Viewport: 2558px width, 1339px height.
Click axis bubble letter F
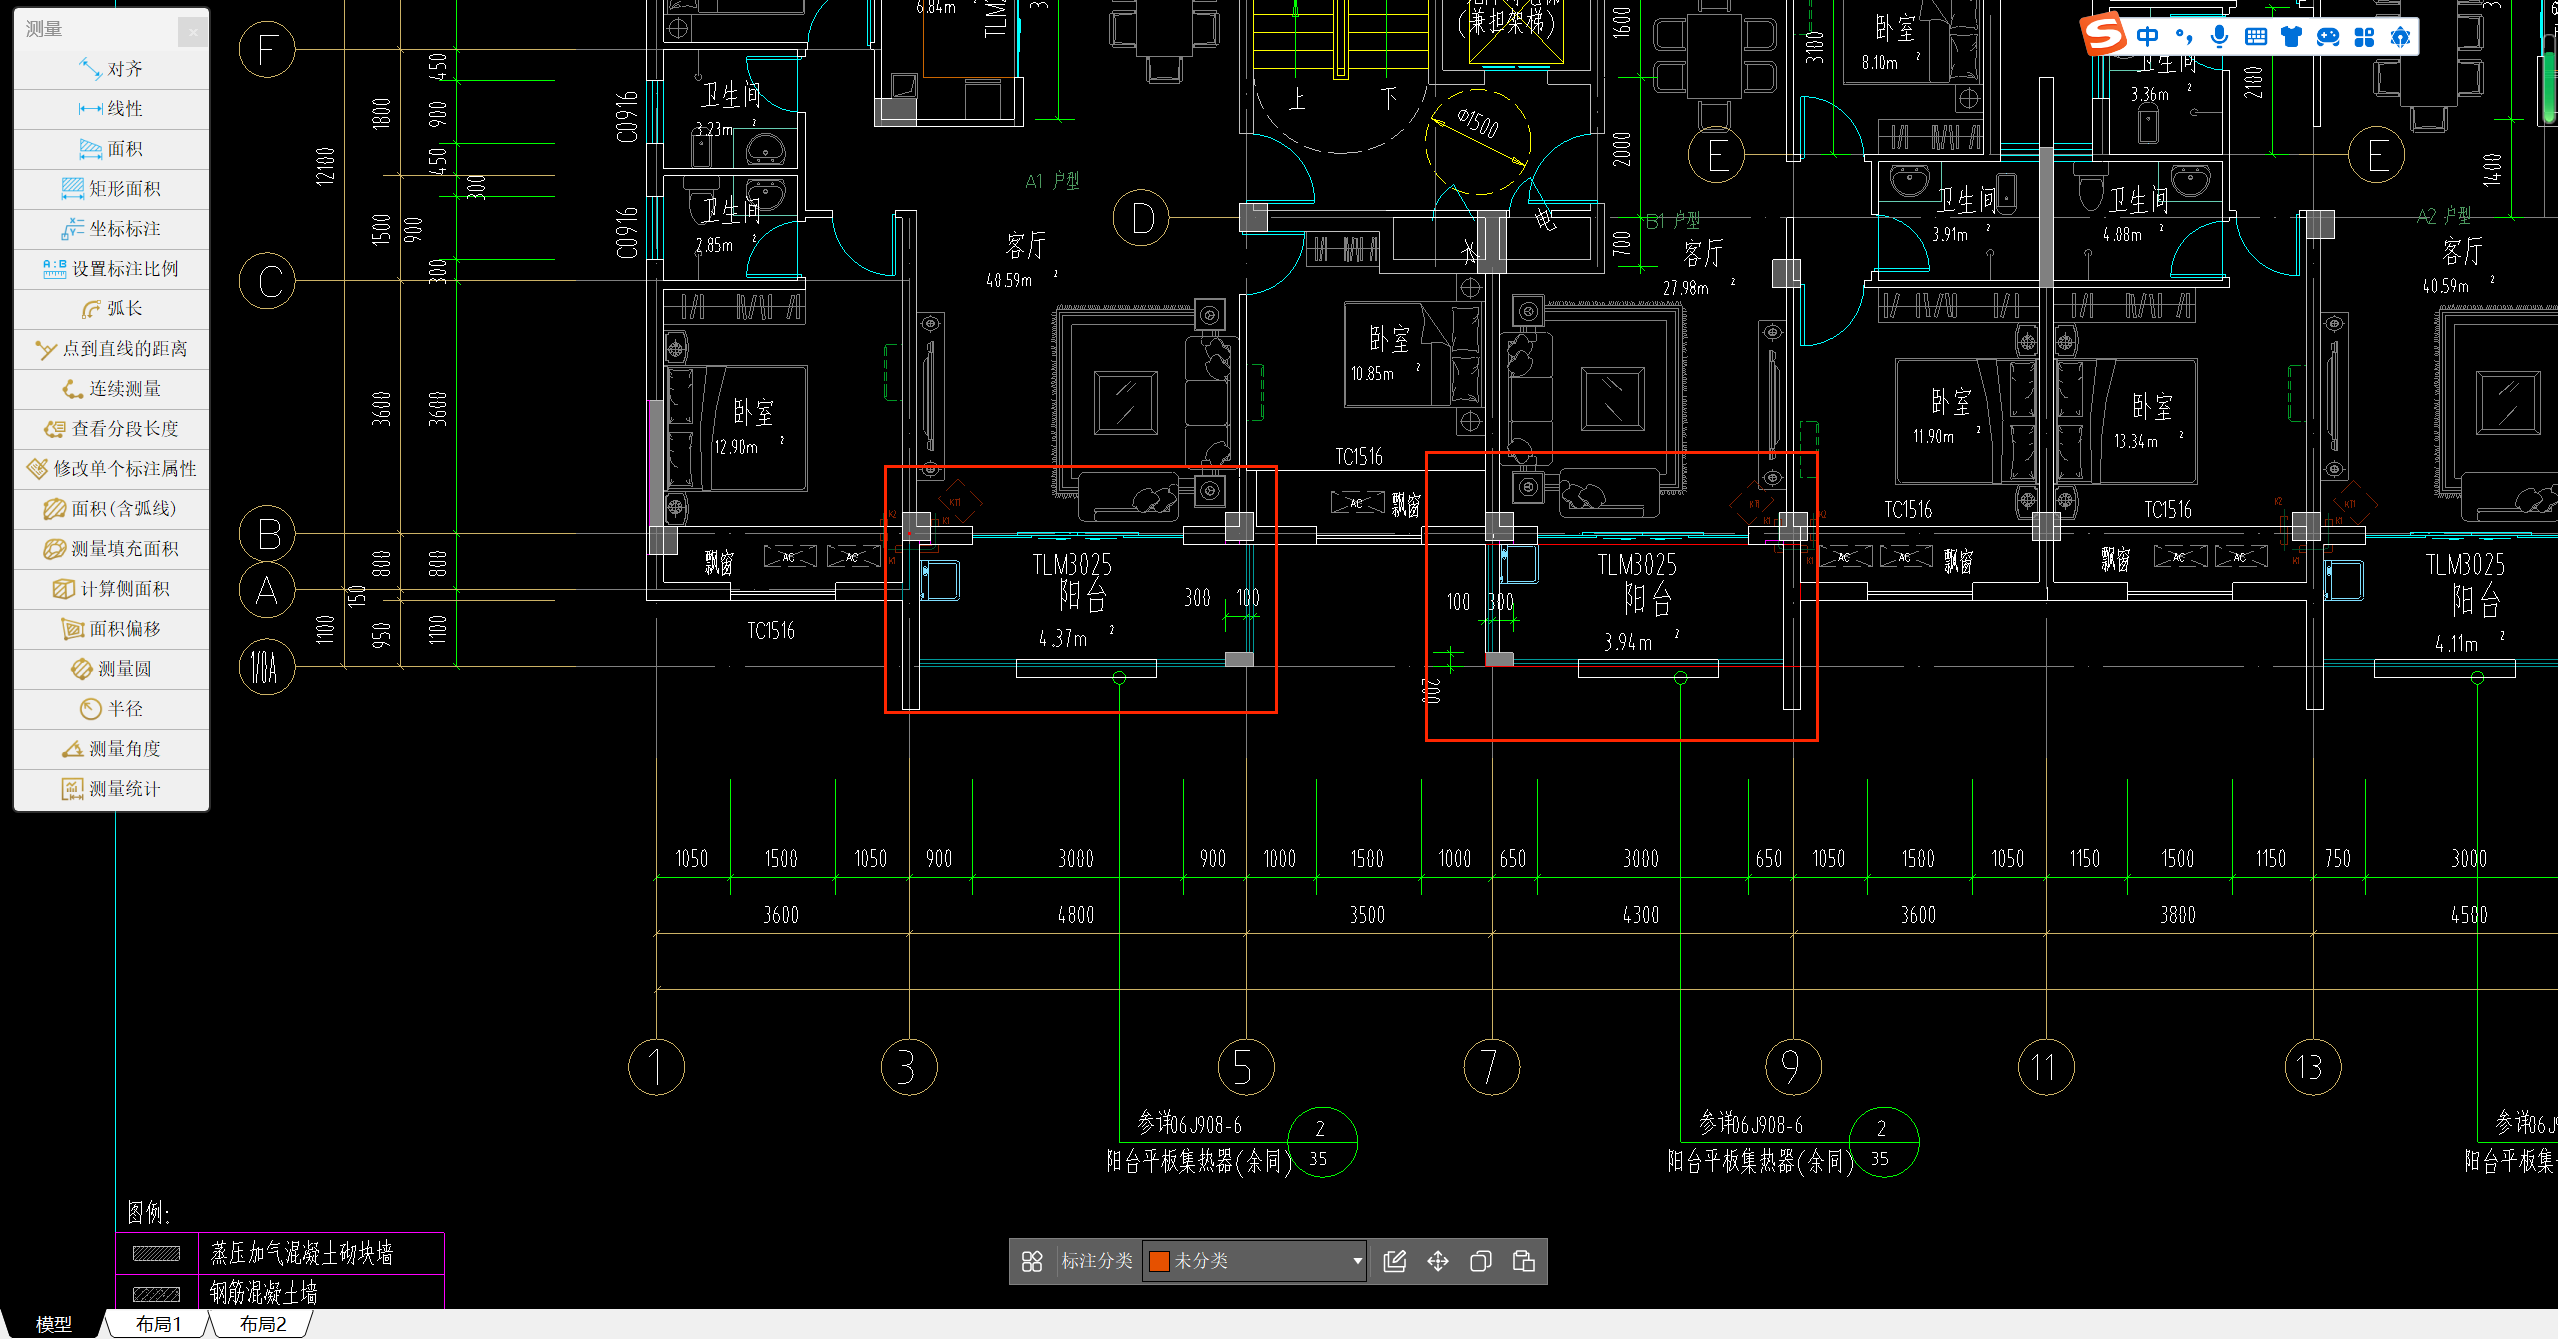click(x=267, y=49)
